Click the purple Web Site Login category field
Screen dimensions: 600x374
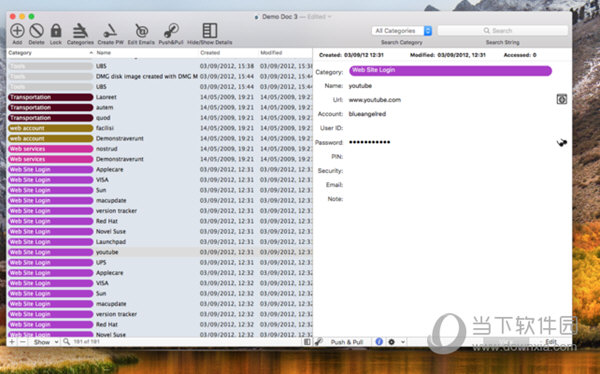tap(450, 70)
